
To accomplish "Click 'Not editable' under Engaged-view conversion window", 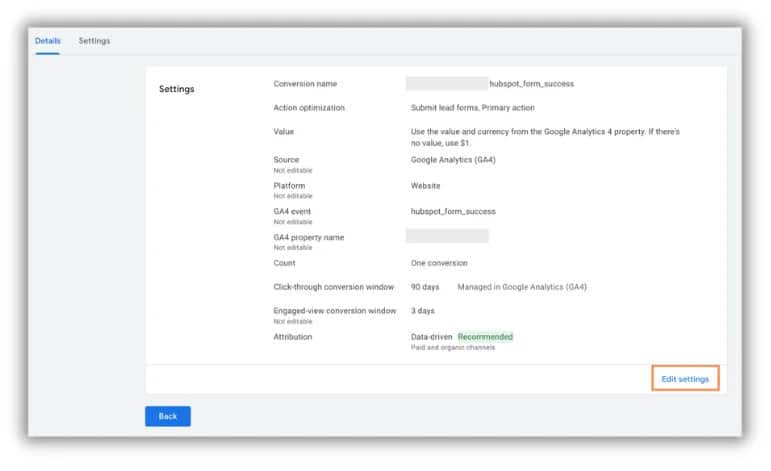I will point(293,322).
